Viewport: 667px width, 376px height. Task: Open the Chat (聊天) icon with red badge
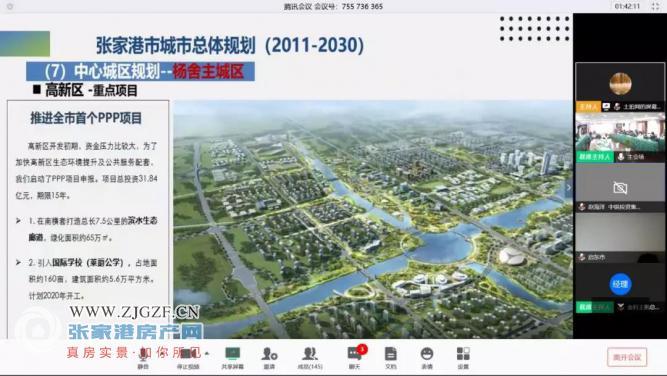355,354
